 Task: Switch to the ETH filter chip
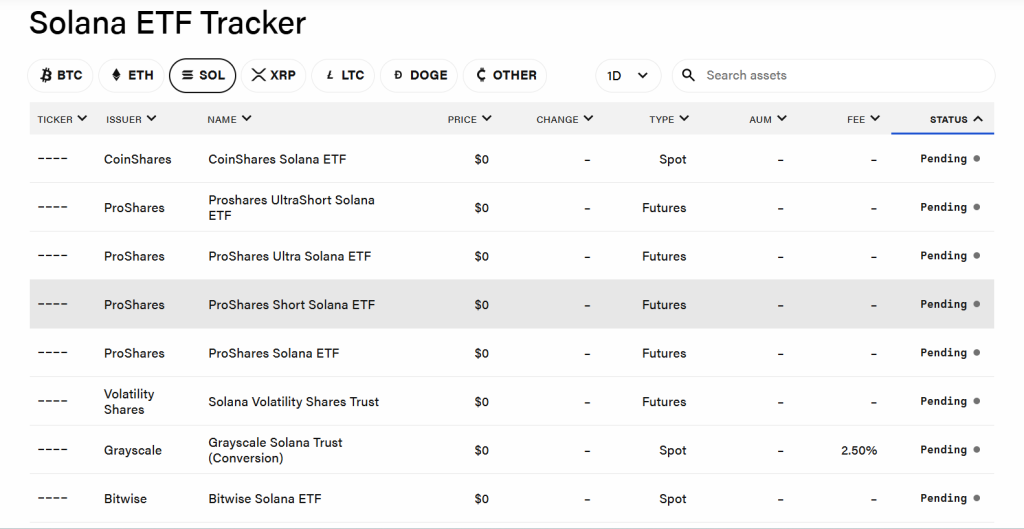pyautogui.click(x=132, y=75)
